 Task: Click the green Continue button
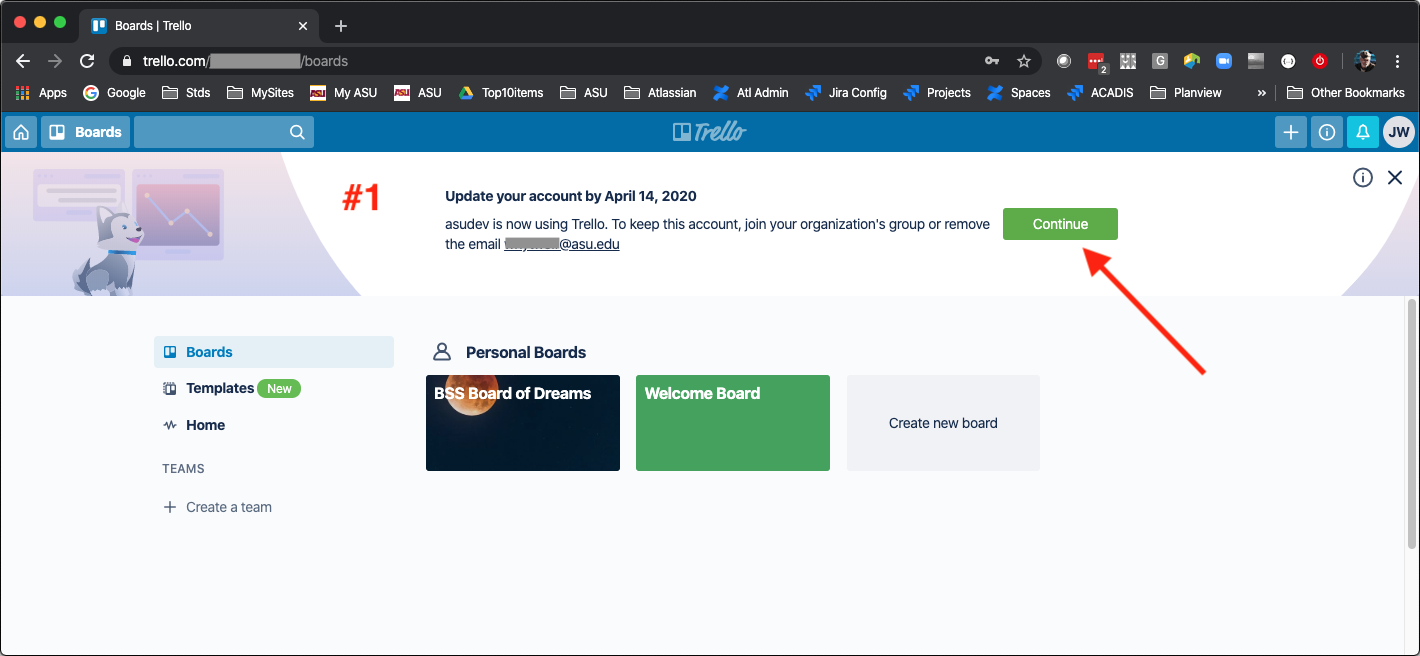[1060, 224]
